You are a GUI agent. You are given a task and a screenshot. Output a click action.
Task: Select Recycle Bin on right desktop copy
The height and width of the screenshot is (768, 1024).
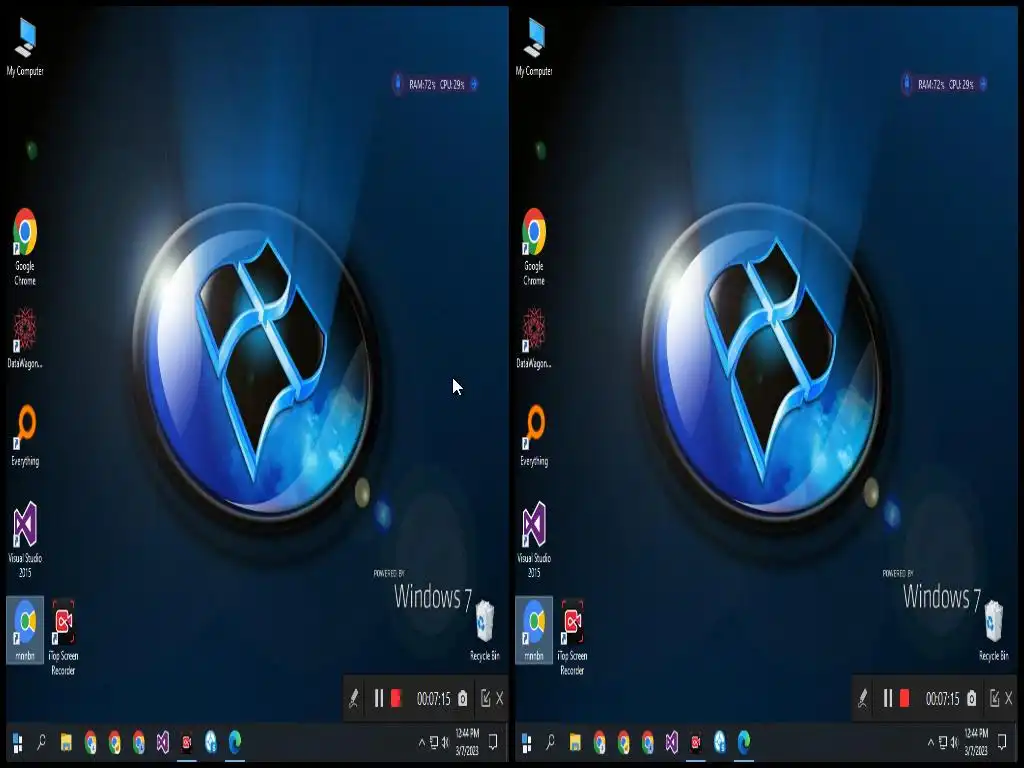point(993,630)
